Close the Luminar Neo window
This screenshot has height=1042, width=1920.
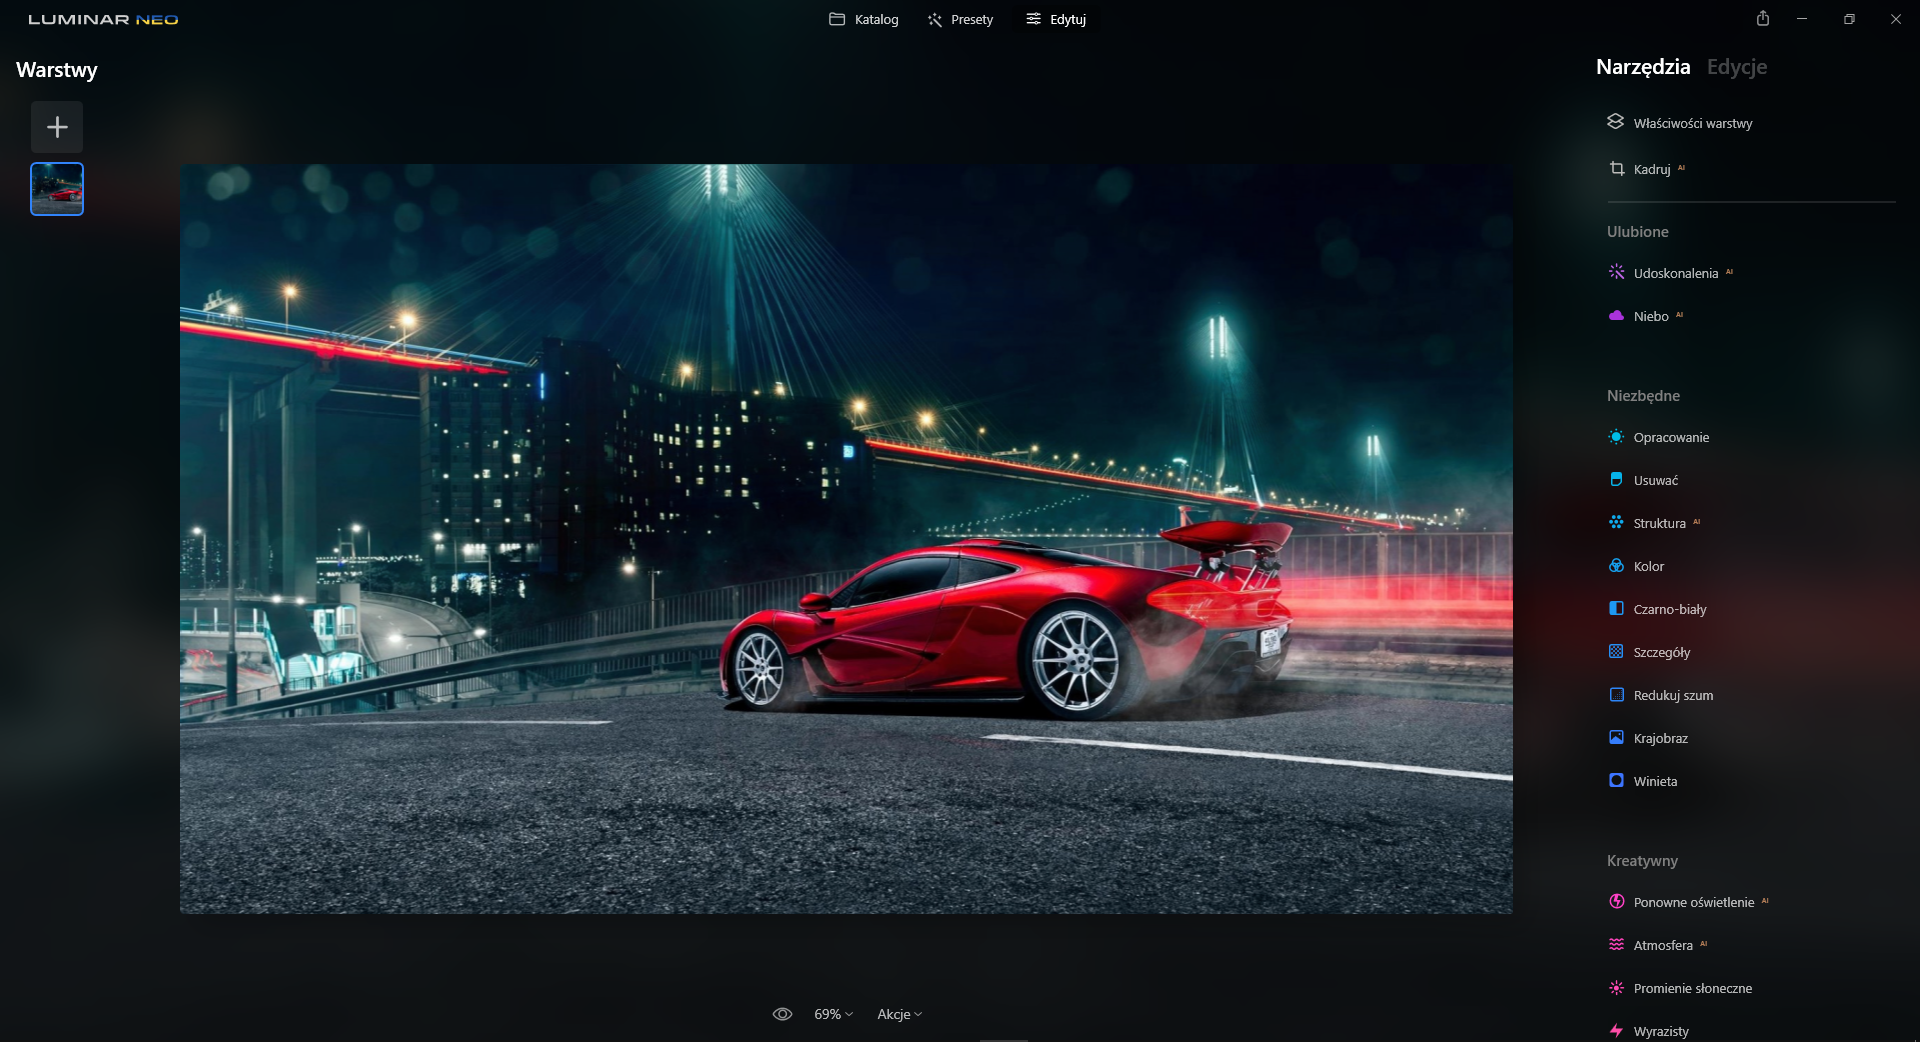[x=1895, y=19]
